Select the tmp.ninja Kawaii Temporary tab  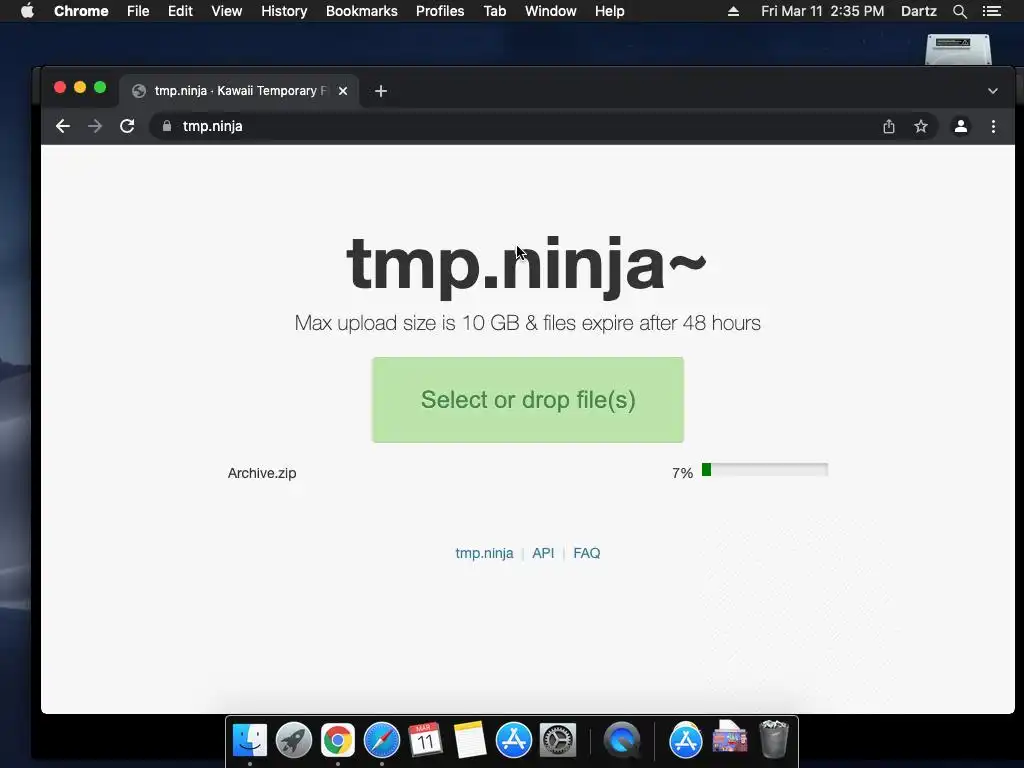[239, 91]
